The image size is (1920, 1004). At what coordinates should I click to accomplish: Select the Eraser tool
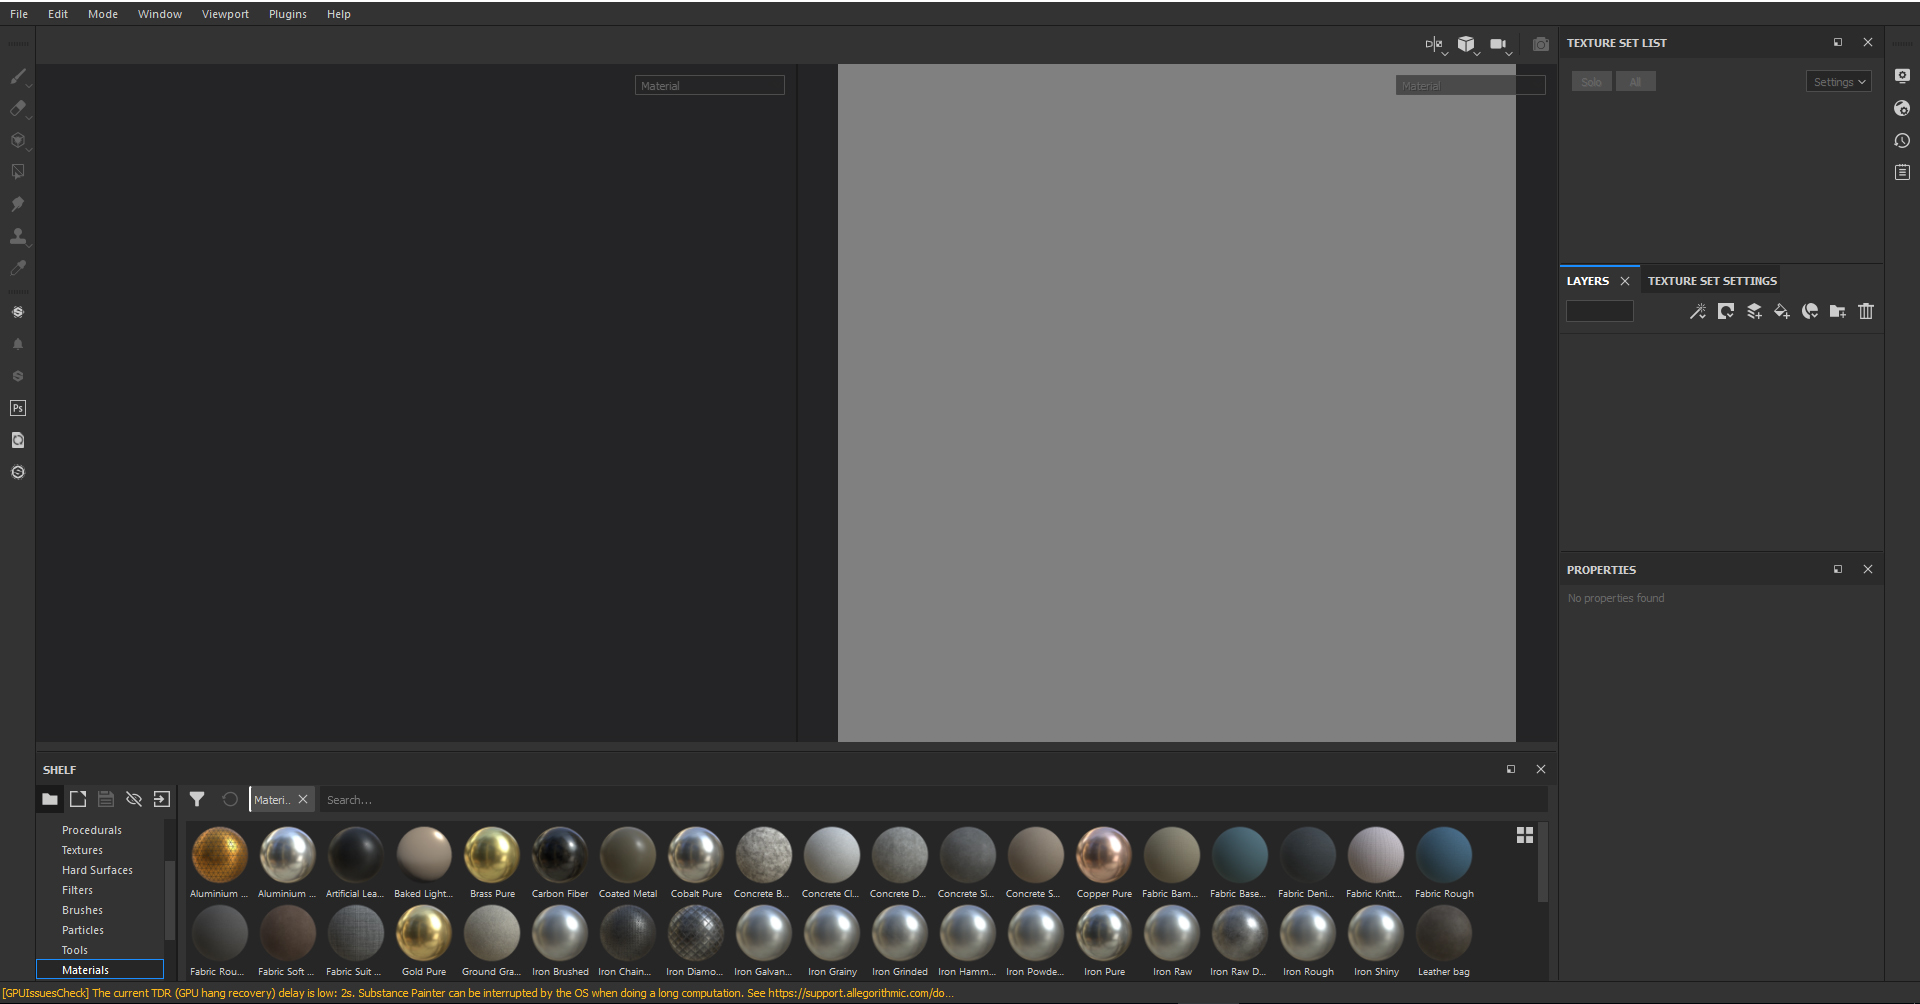18,108
